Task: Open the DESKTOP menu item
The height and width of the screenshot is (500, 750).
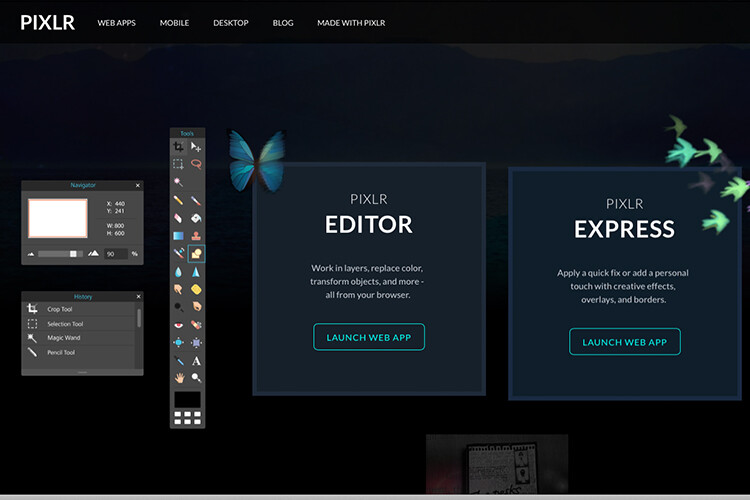Action: pos(231,22)
